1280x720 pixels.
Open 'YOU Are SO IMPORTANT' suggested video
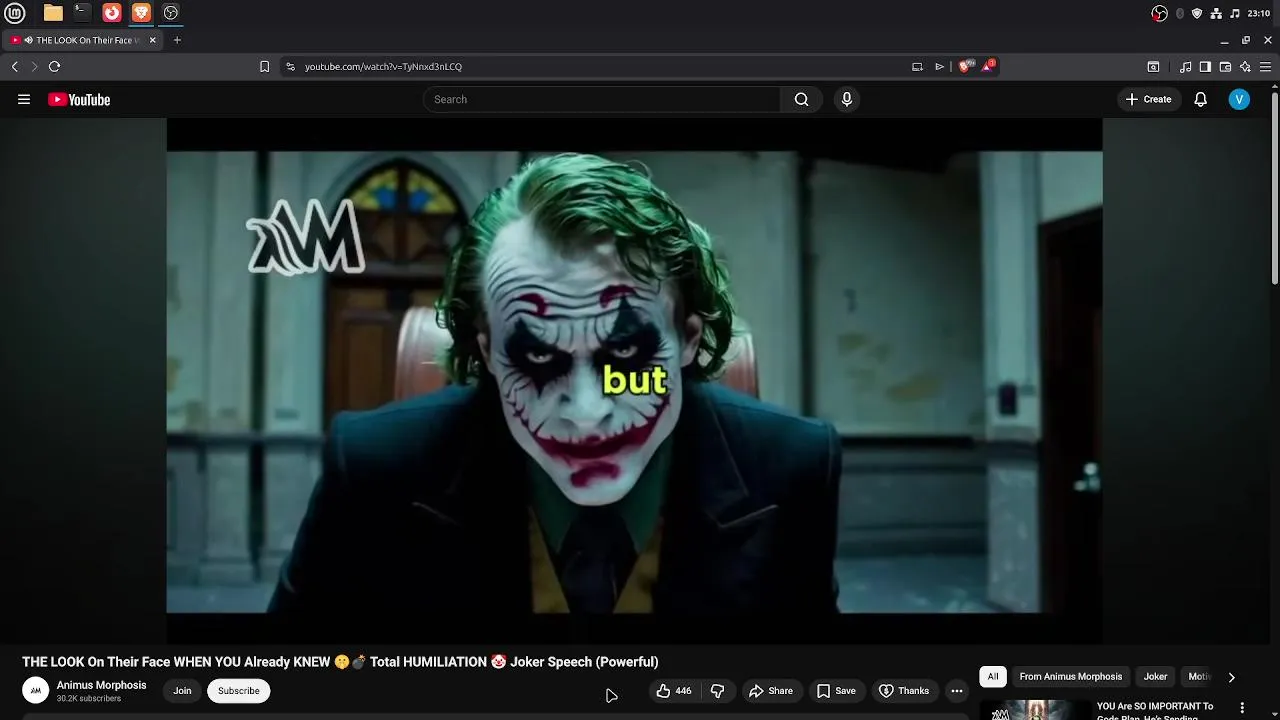[x=1155, y=710]
